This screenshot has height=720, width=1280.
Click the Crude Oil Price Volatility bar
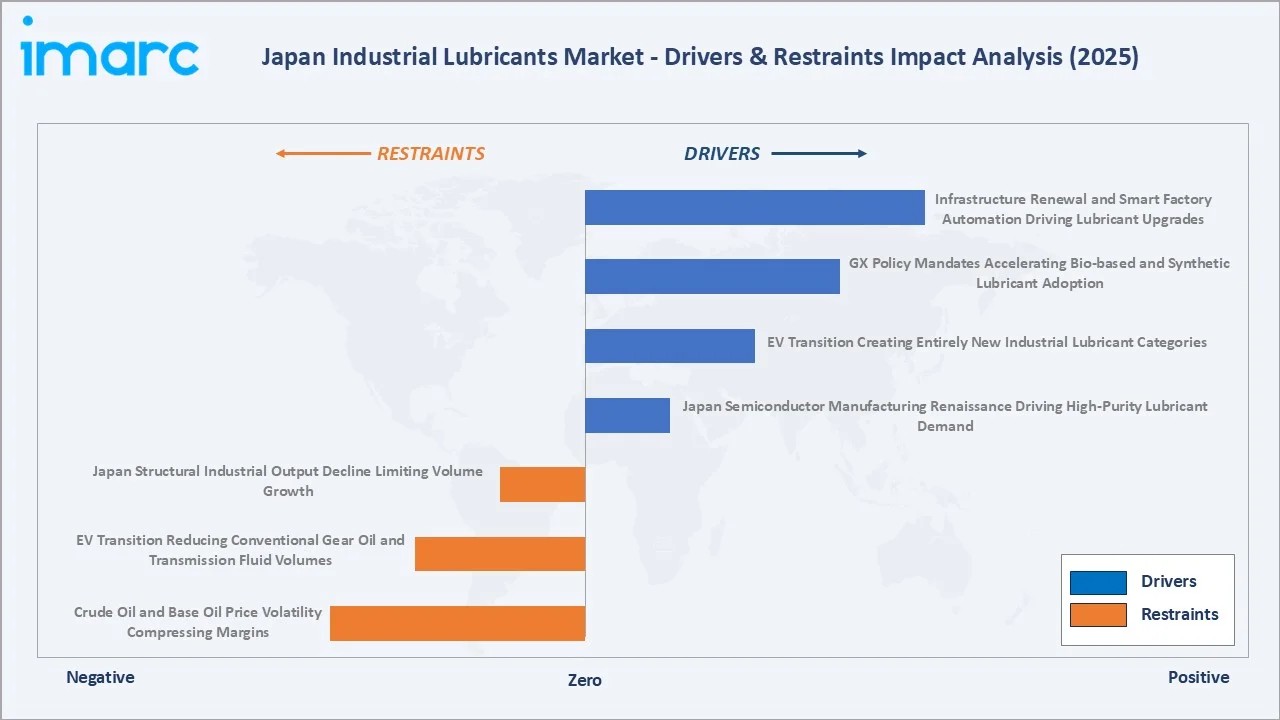point(457,623)
